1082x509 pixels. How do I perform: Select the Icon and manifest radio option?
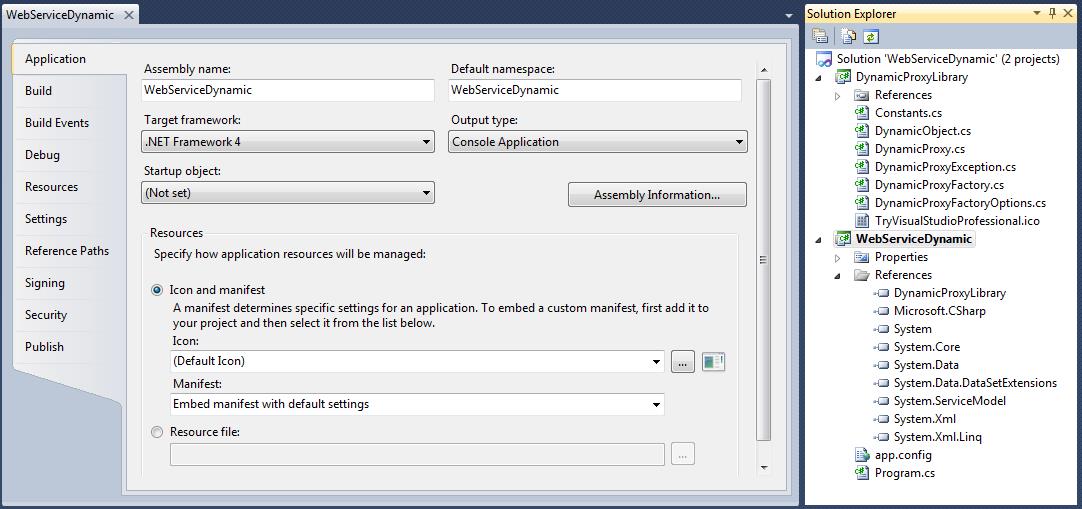[157, 290]
